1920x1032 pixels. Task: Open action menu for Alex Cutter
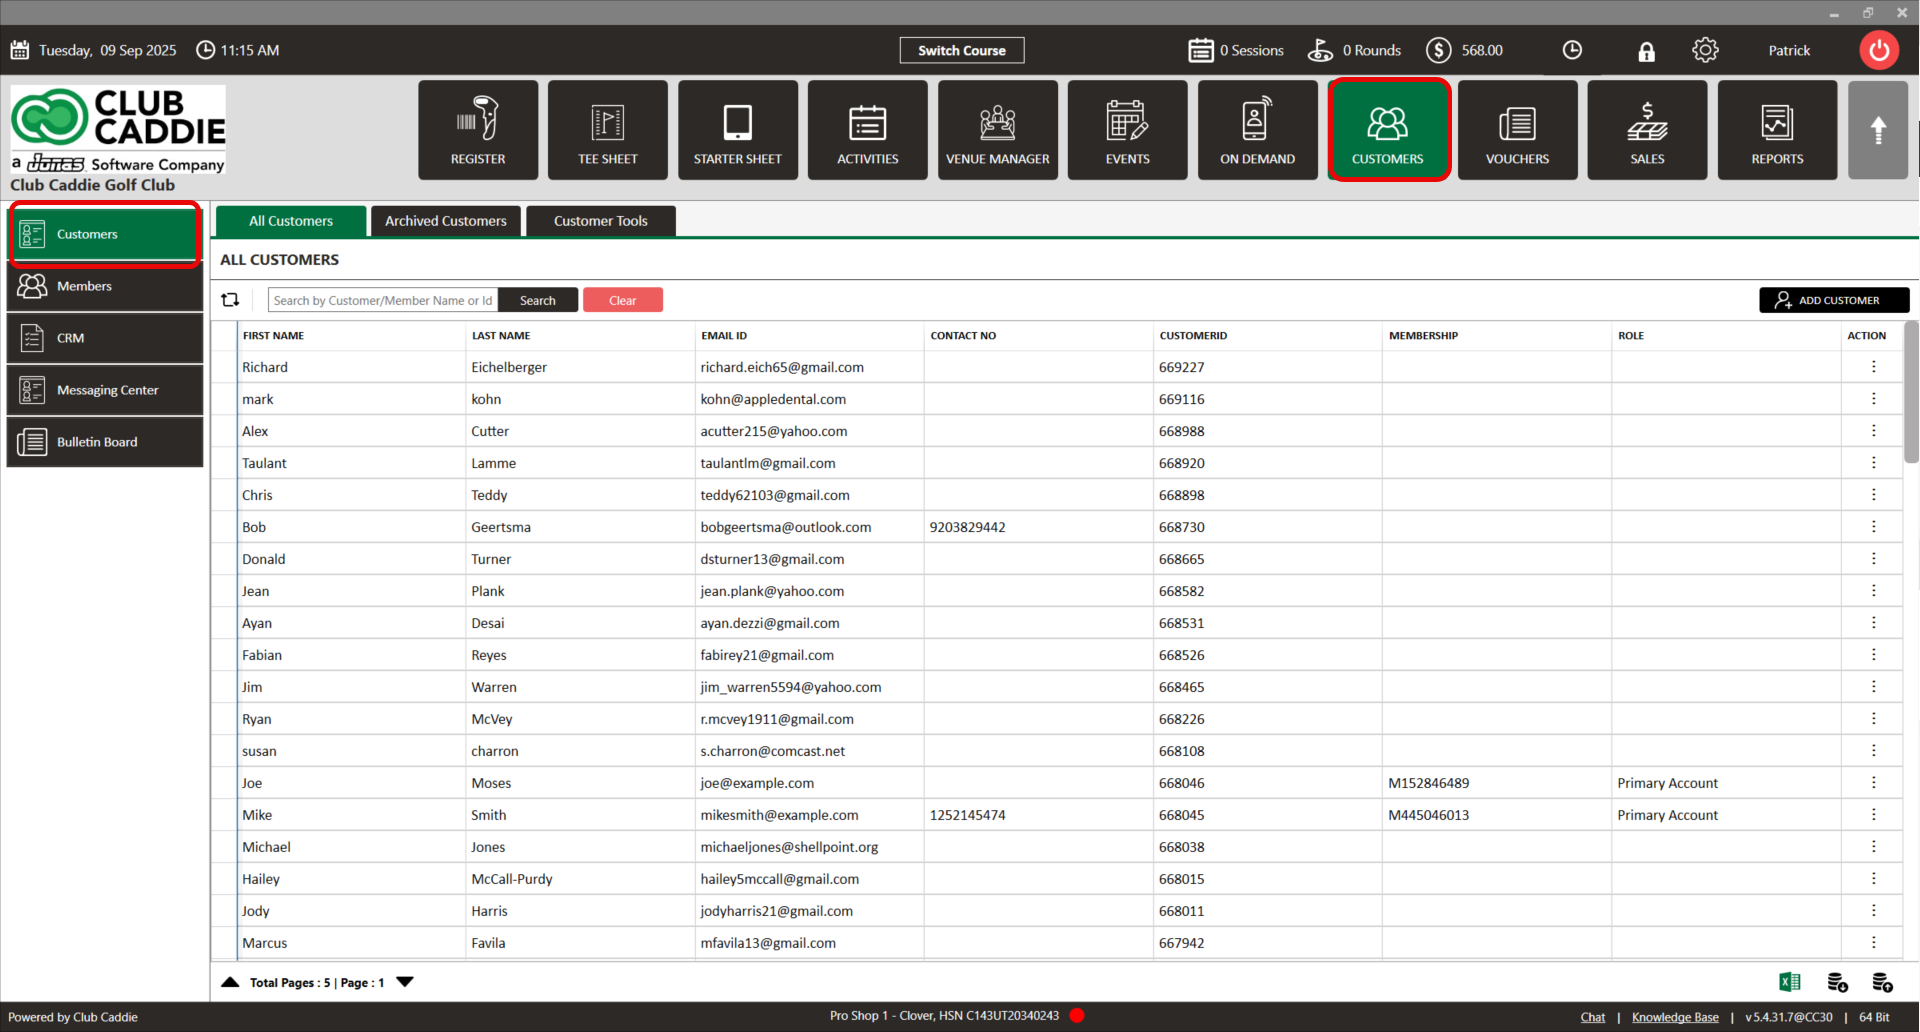click(x=1874, y=431)
